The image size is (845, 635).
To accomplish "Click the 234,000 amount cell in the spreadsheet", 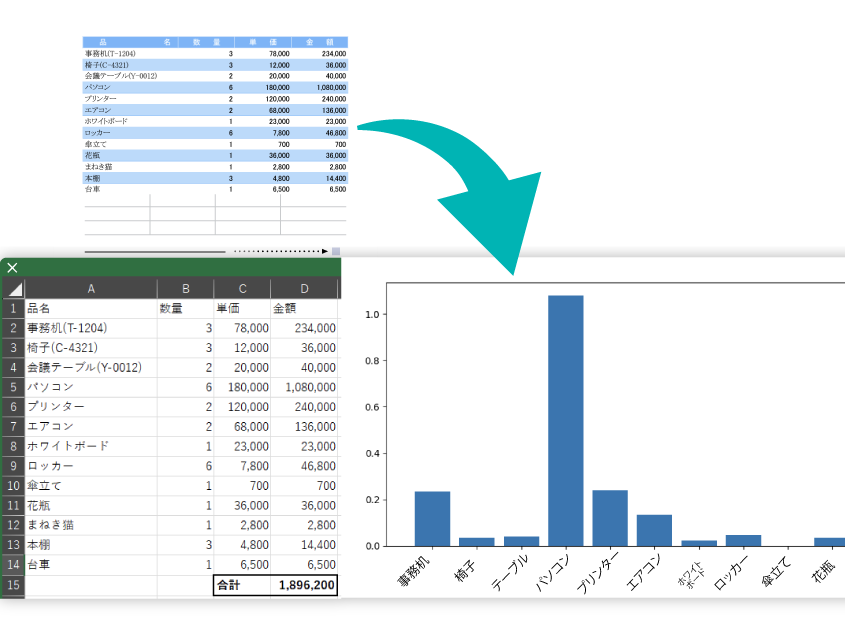I will point(304,328).
